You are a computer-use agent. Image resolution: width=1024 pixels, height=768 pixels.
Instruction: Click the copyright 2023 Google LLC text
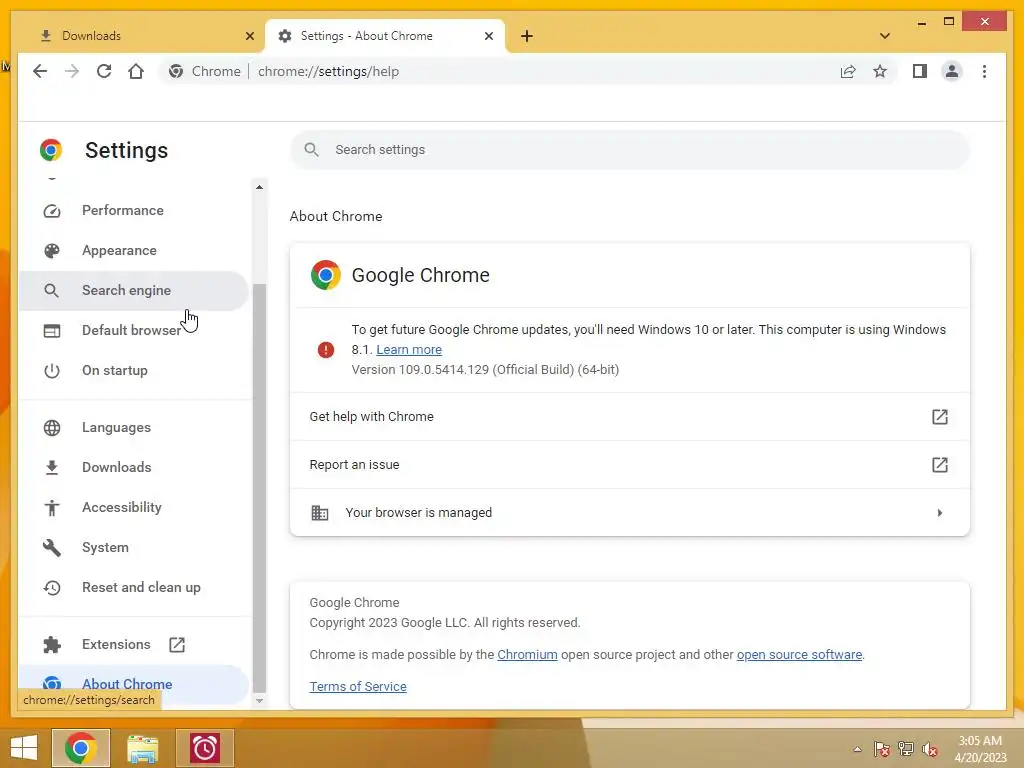pos(445,622)
